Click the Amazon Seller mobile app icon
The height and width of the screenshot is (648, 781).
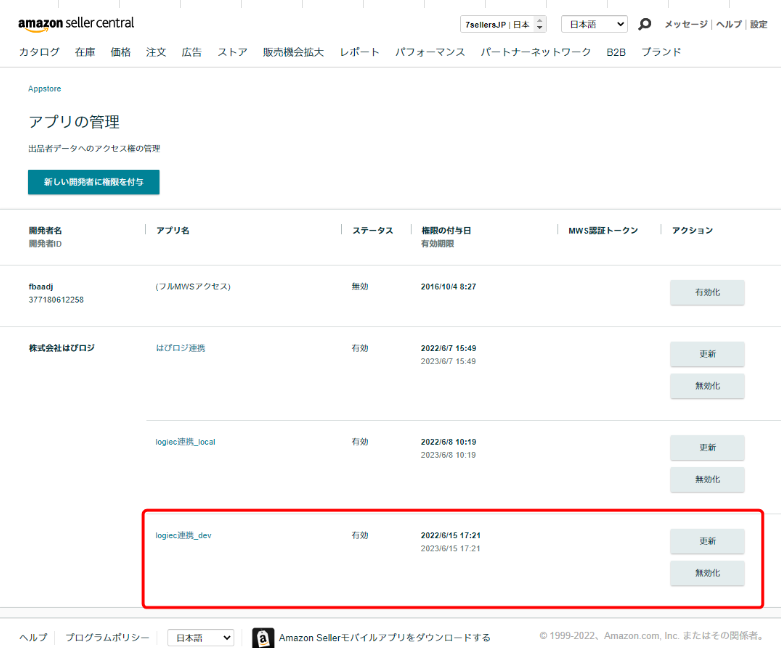point(263,638)
